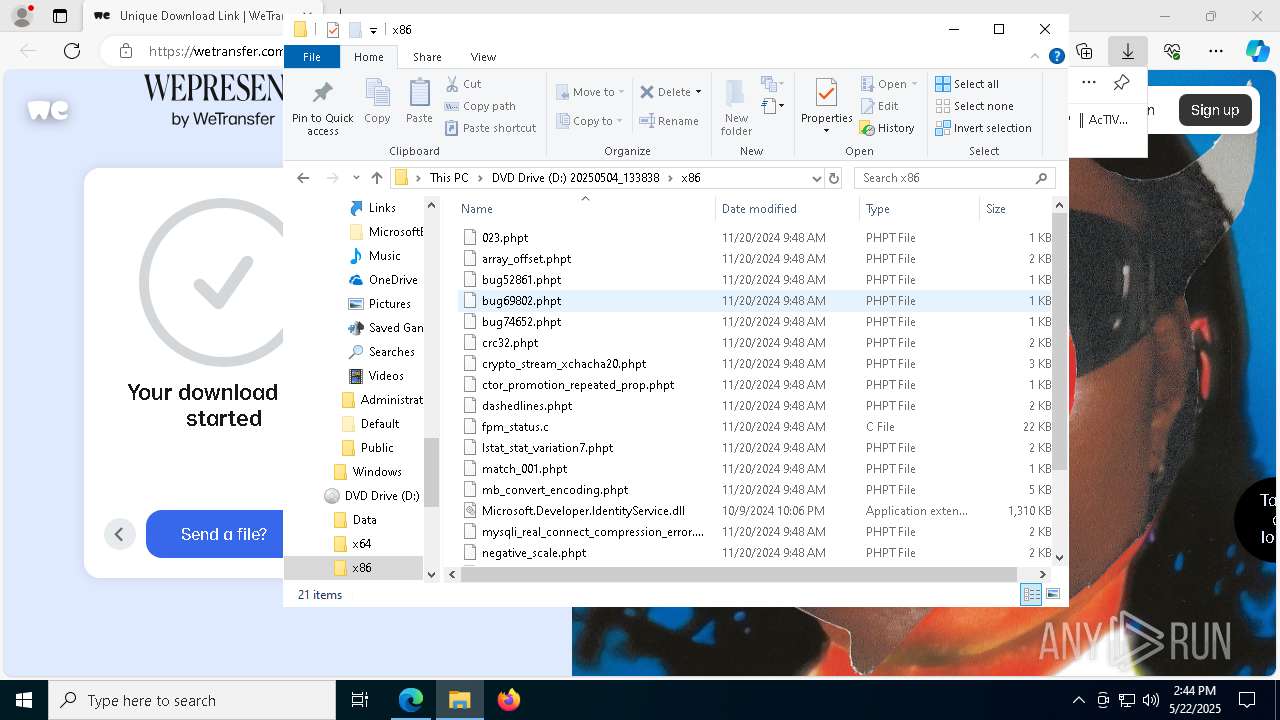1280x720 pixels.
Task: Click Invert selection in ribbon
Action: pos(983,128)
